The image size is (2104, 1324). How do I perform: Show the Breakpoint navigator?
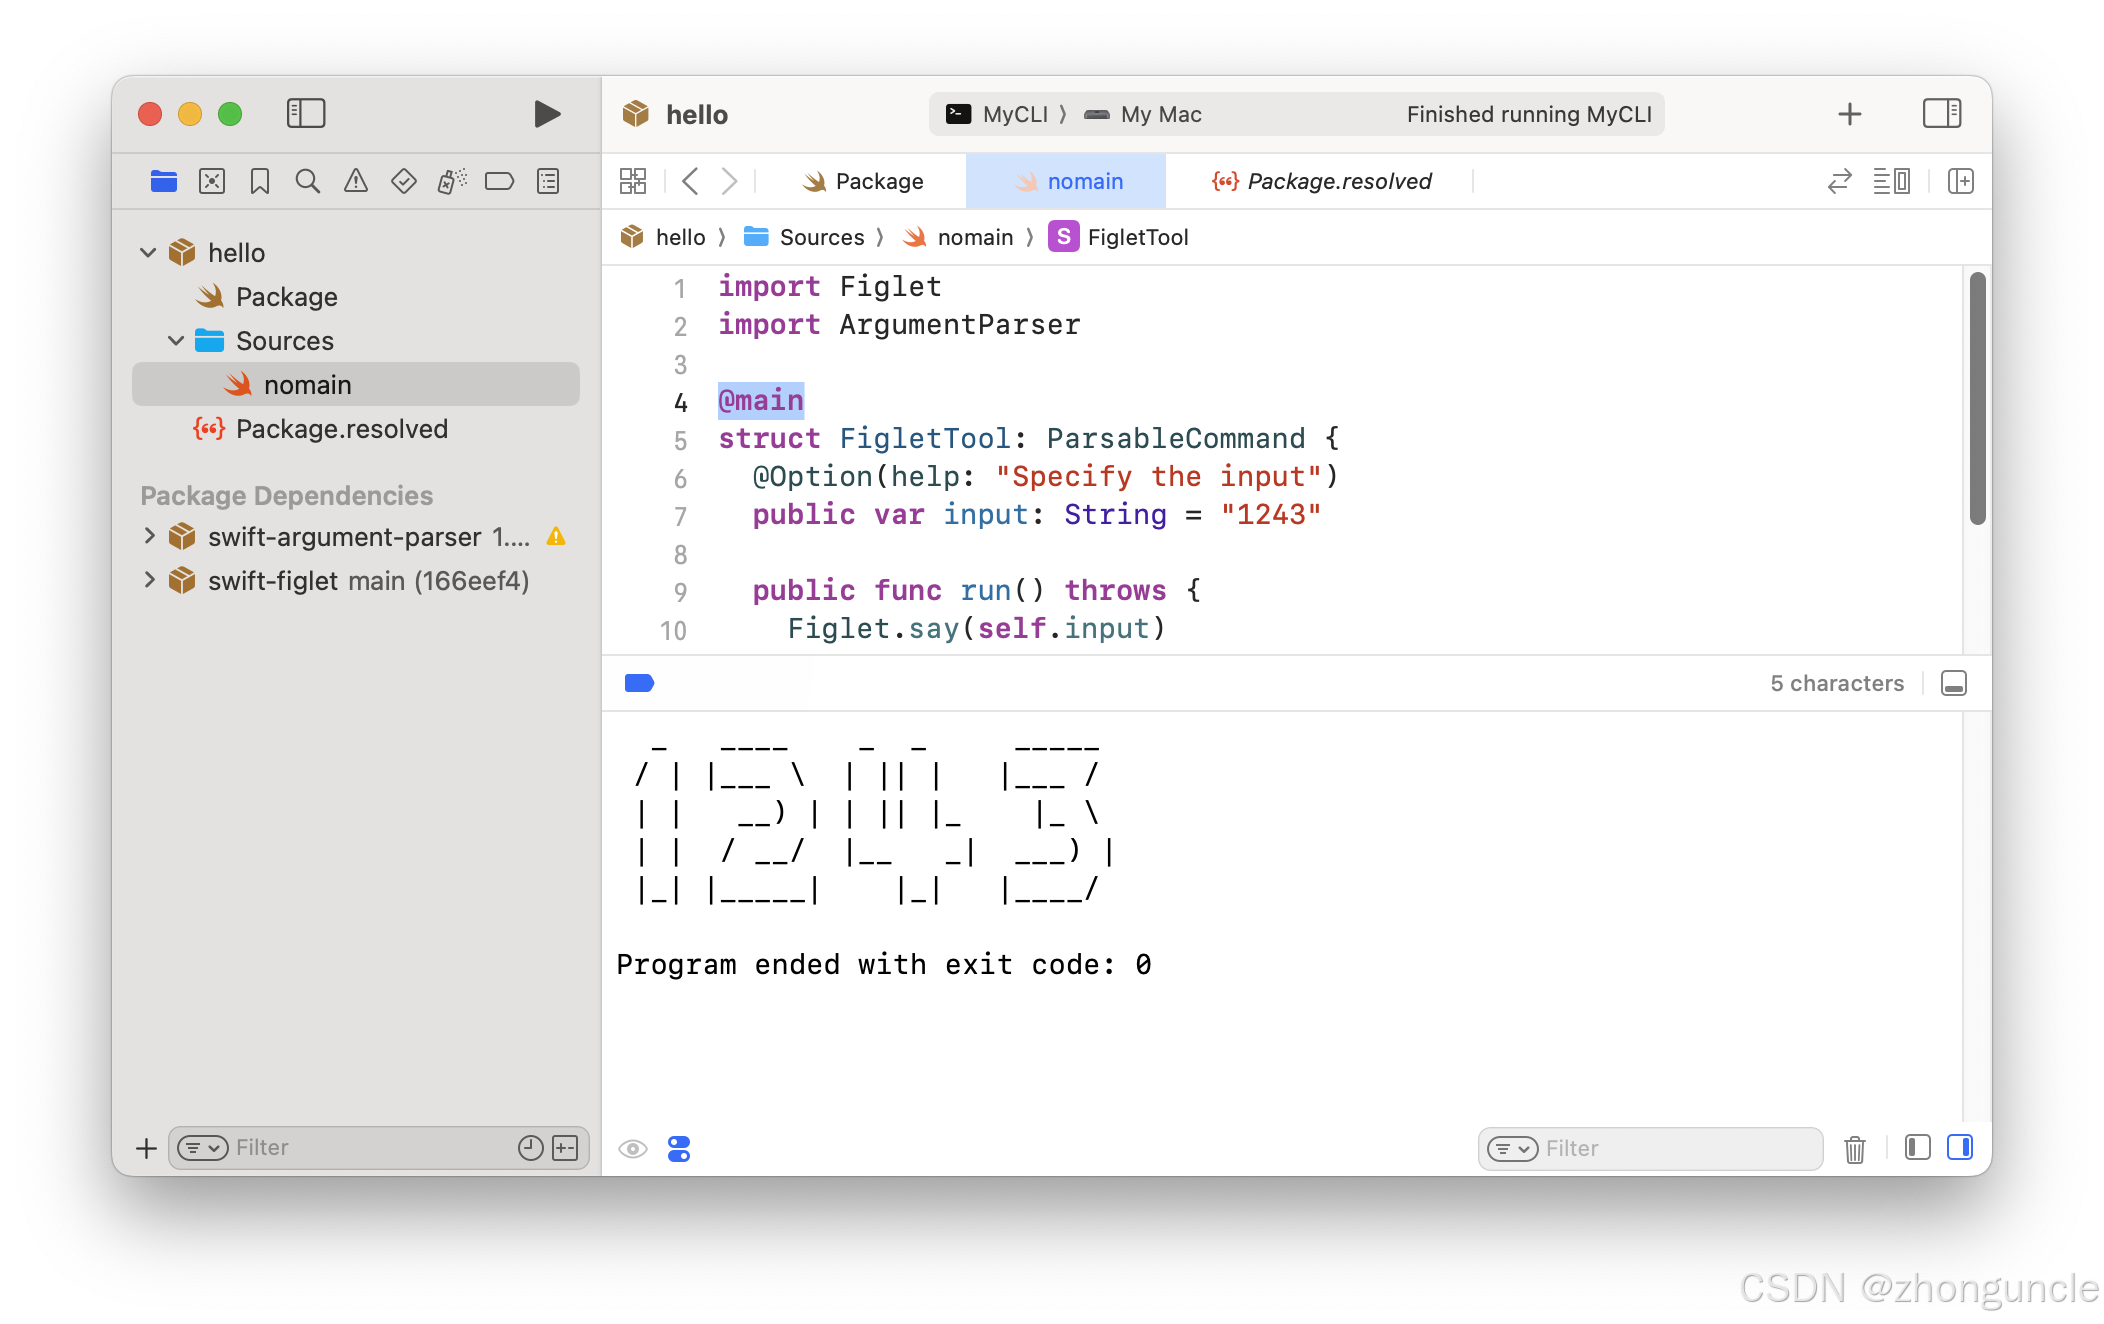[x=501, y=181]
